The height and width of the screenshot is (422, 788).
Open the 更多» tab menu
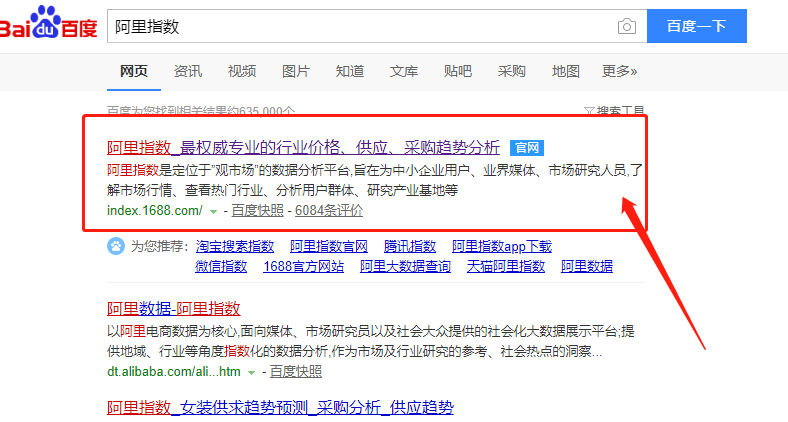620,71
